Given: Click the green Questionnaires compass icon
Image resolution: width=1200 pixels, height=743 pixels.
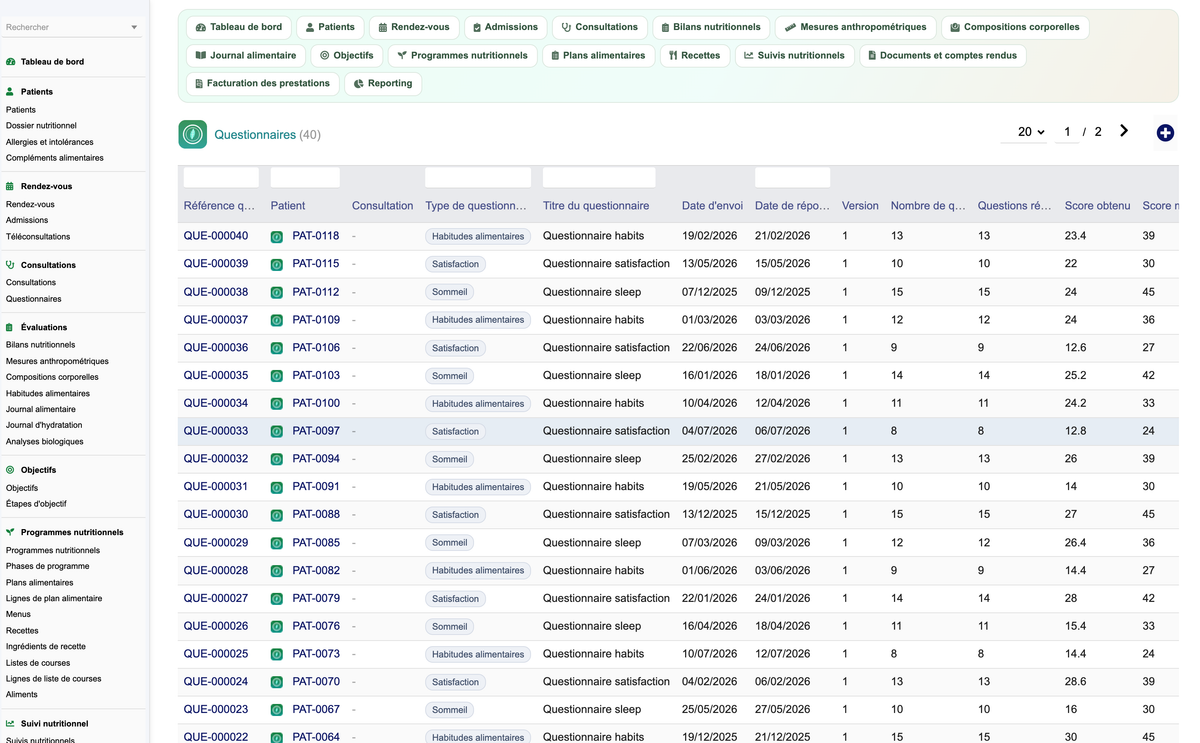Looking at the screenshot, I should tap(193, 134).
